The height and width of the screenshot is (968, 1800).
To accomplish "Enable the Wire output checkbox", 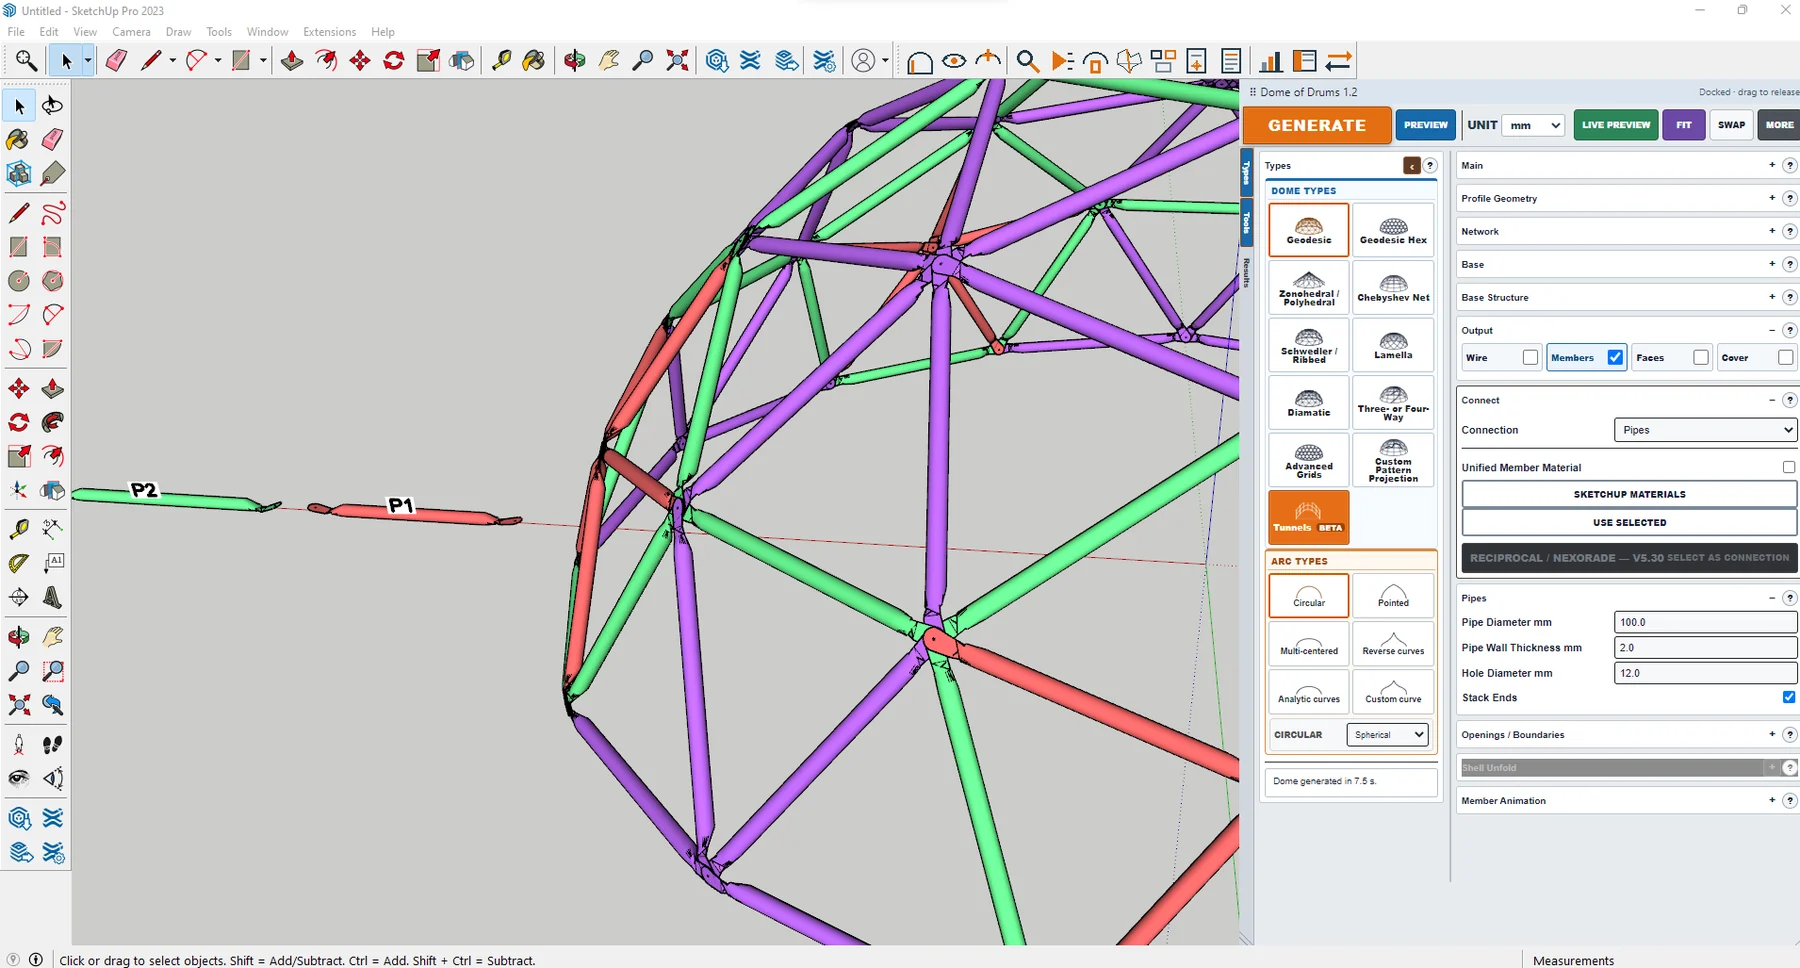I will tap(1530, 357).
